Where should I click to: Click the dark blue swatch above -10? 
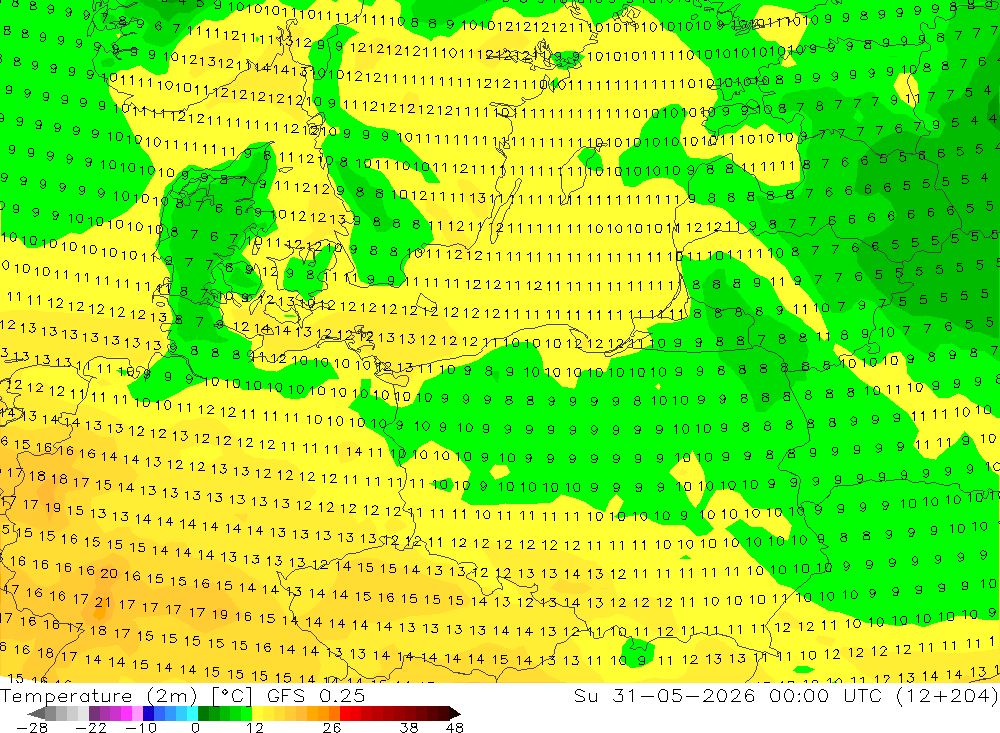coord(148,714)
